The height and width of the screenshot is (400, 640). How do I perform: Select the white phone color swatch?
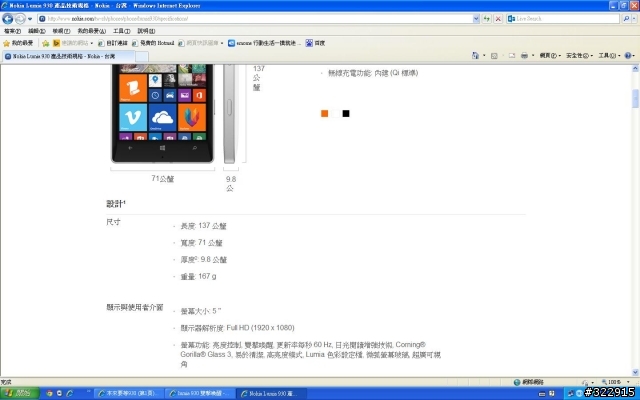335,113
